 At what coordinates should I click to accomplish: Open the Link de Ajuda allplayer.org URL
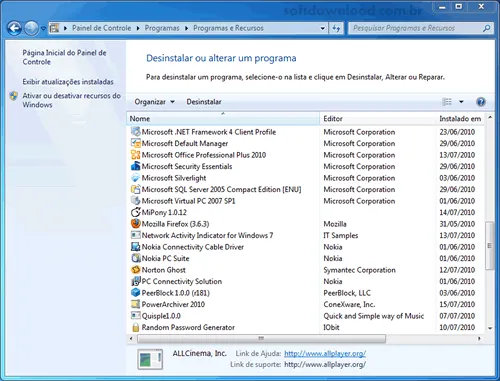click(x=325, y=353)
